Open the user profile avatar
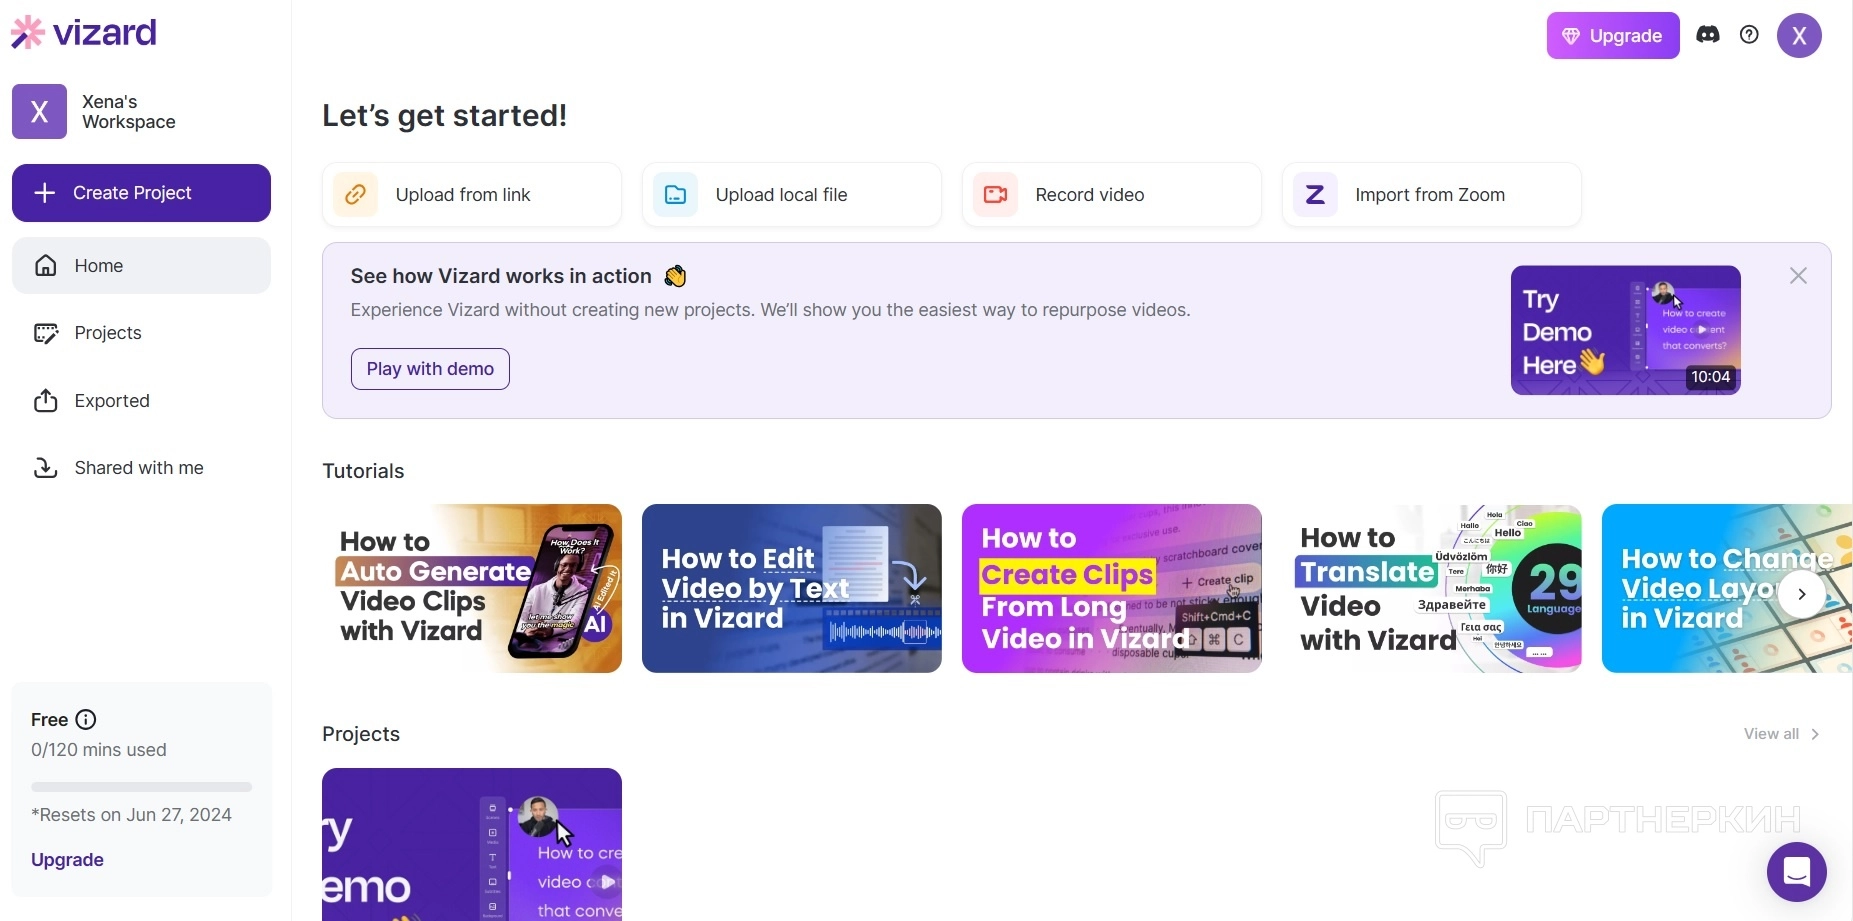Screen dimensions: 1853x921 pyautogui.click(x=1799, y=36)
